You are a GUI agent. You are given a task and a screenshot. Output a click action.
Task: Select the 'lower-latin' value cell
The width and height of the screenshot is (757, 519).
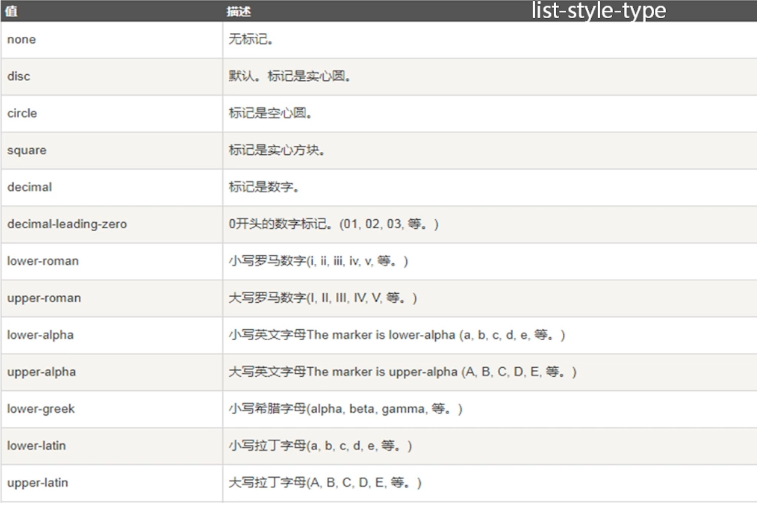pos(112,446)
